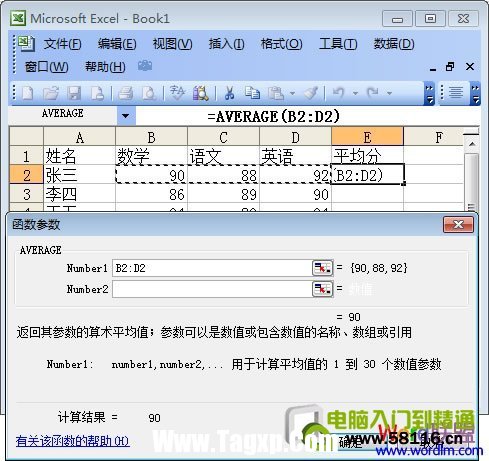Click cell with value 89
Image resolution: width=489 pixels, height=461 pixels.
pyautogui.click(x=223, y=194)
